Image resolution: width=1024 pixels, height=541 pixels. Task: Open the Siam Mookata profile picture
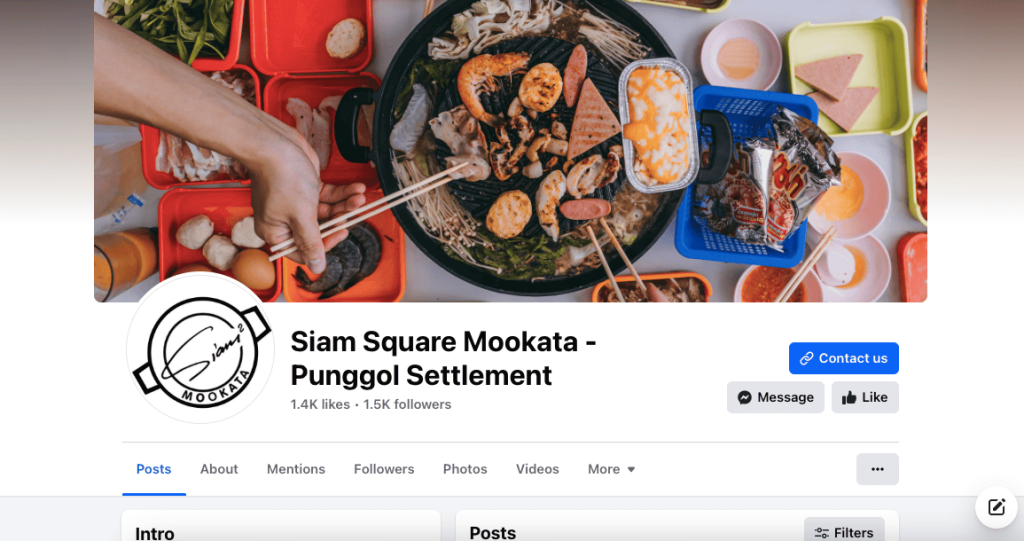(x=201, y=349)
